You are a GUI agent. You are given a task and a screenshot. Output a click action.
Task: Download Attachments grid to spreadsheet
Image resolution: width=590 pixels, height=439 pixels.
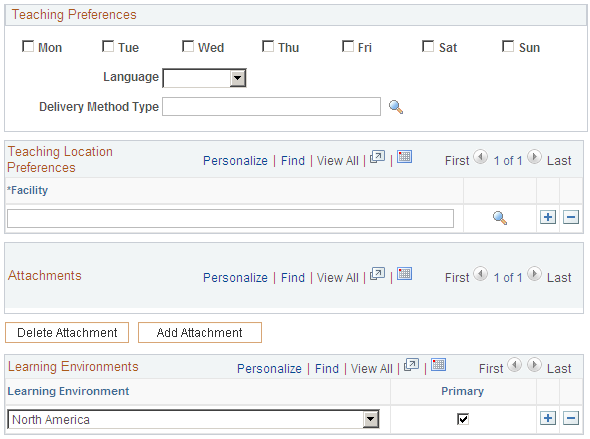click(405, 273)
